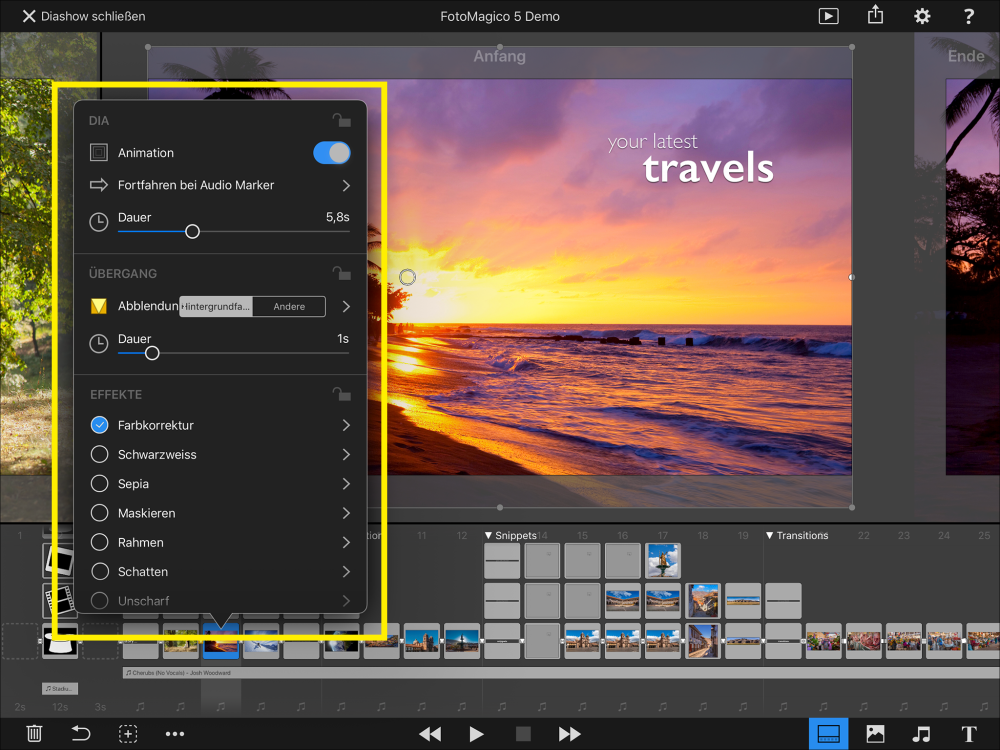1000x750 pixels.
Task: Open the share export icon
Action: [876, 16]
